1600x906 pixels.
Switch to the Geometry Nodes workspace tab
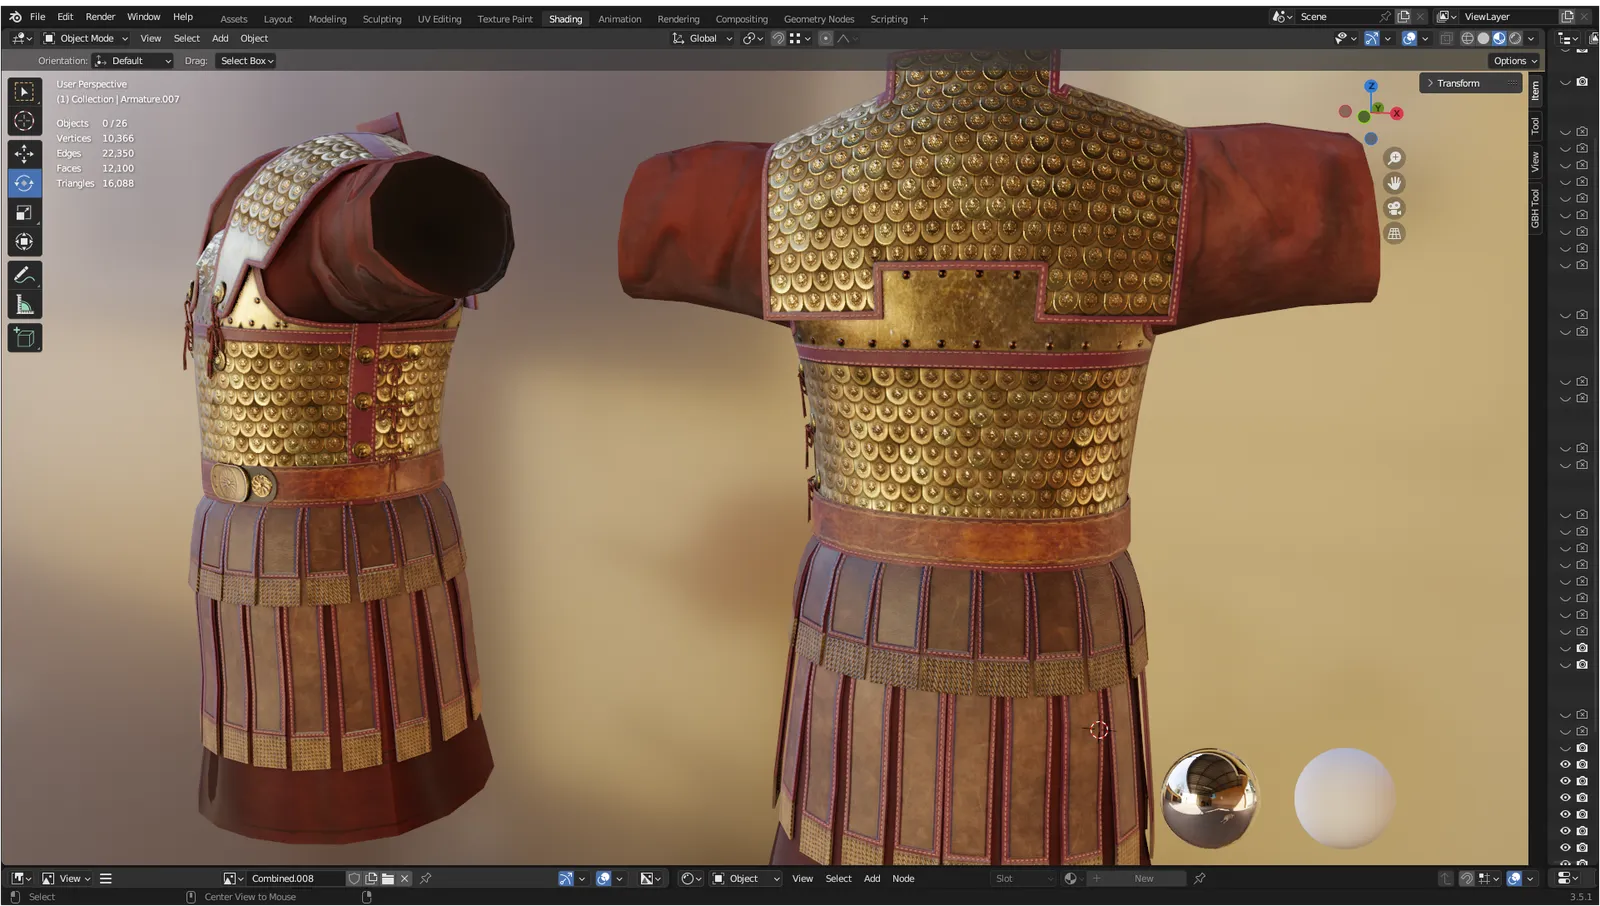click(x=819, y=19)
